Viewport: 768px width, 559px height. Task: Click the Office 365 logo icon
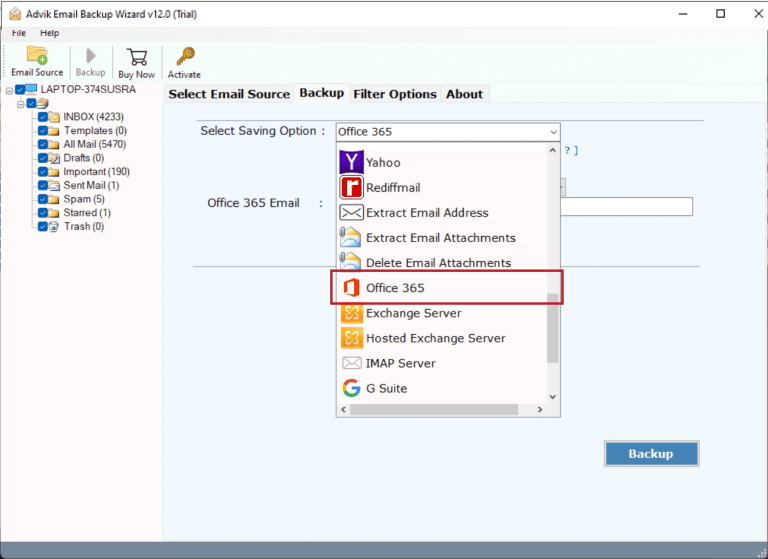pos(351,288)
